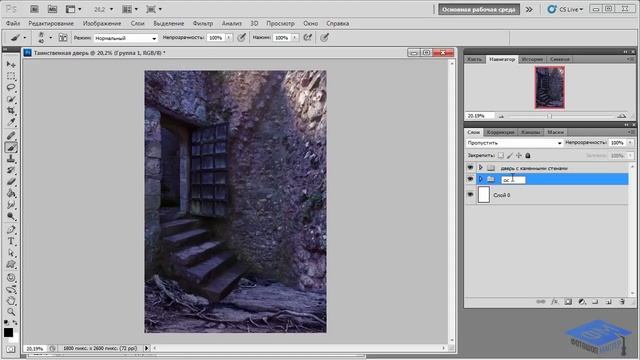This screenshot has height=360, width=640.
Task: Toggle lock position
Action: (518, 156)
